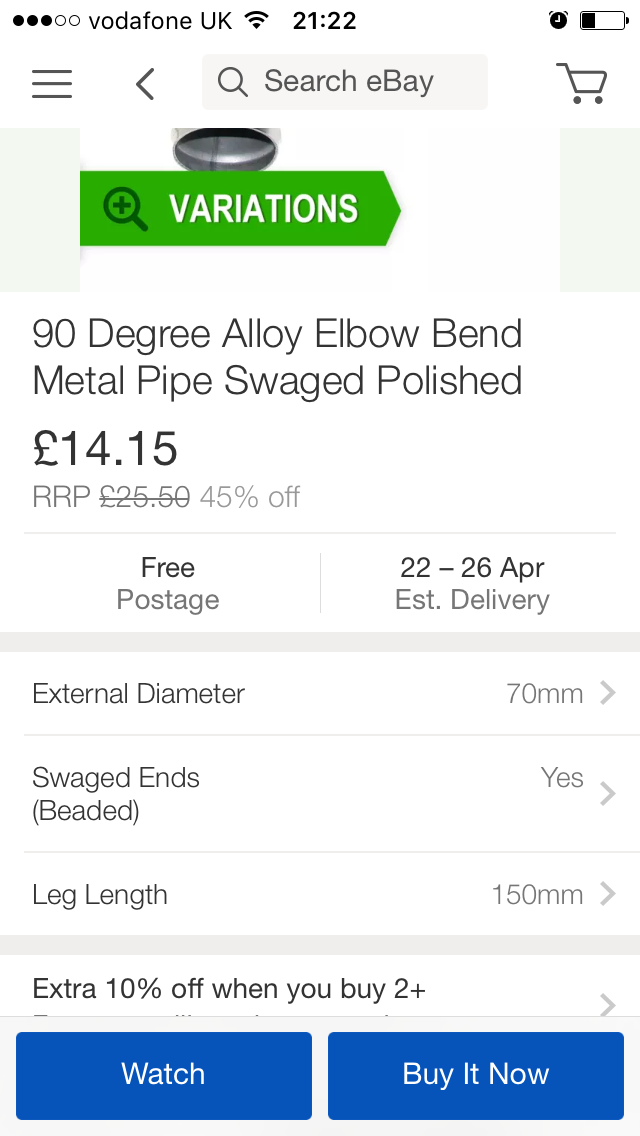This screenshot has width=640, height=1136.
Task: Expand Leg Length options chevron
Action: 607,894
